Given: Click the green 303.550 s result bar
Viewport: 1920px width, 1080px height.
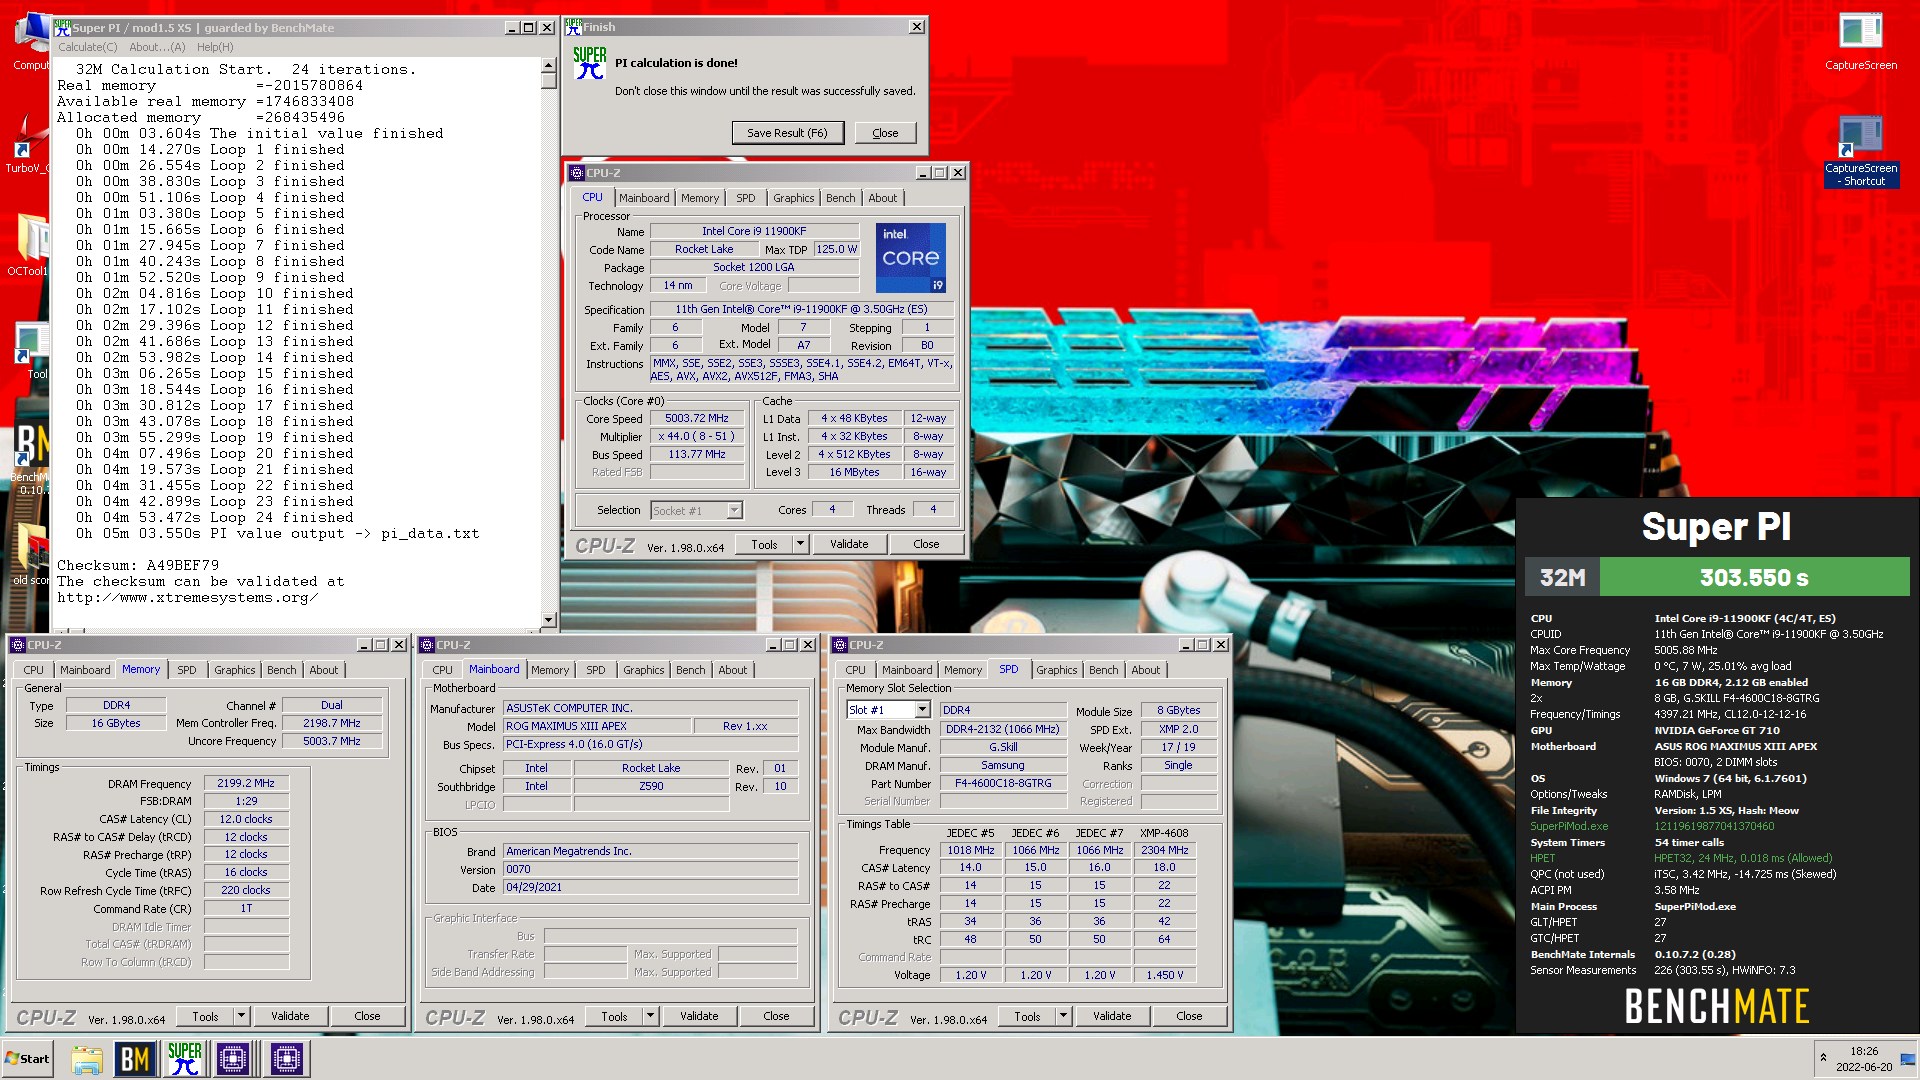Looking at the screenshot, I should pyautogui.click(x=1754, y=577).
